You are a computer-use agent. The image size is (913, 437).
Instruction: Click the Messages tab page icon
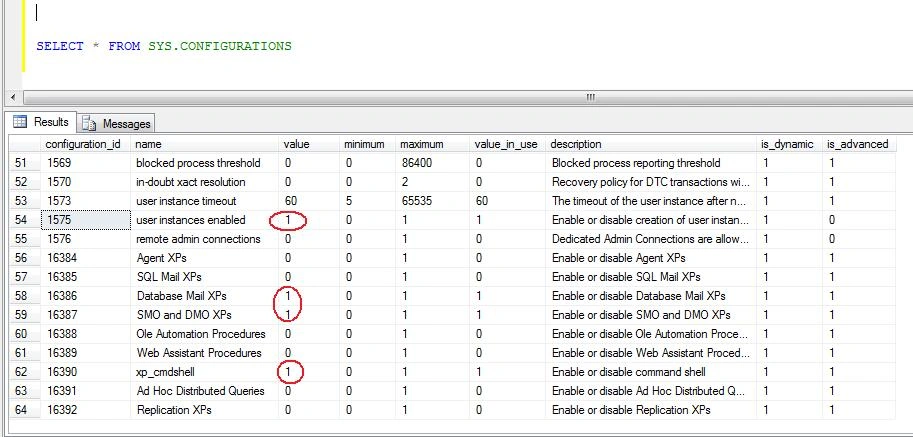(x=89, y=123)
